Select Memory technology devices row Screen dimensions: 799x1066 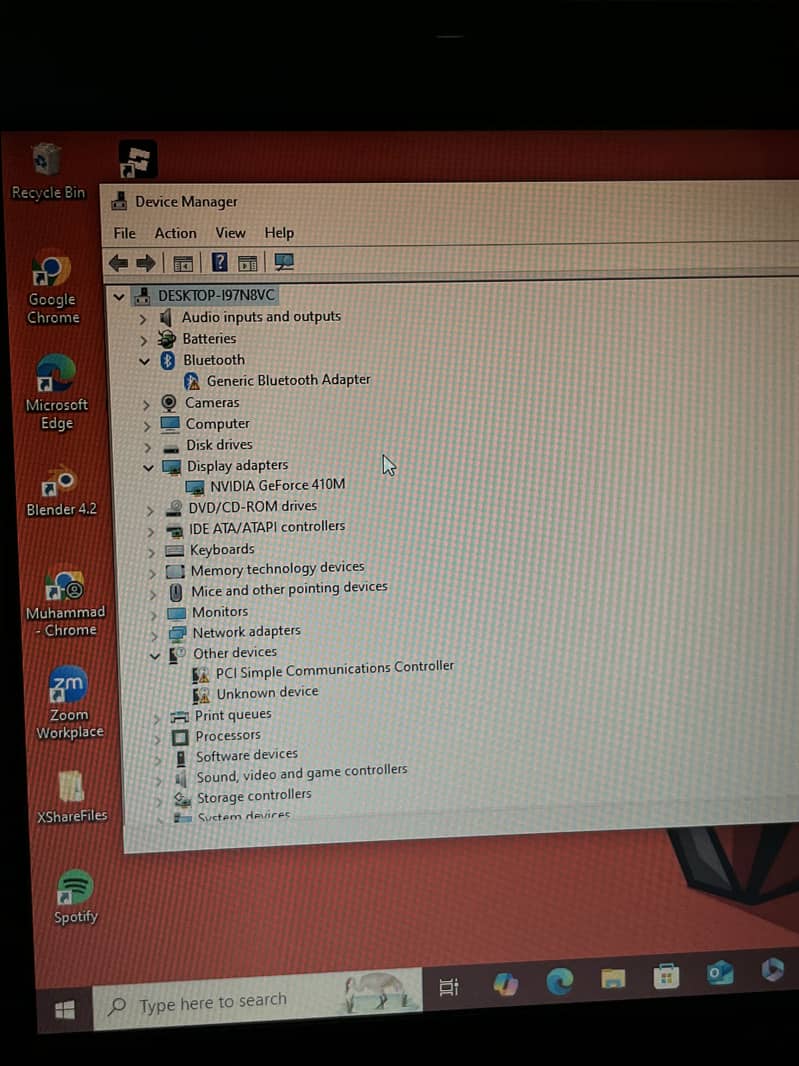click(265, 569)
